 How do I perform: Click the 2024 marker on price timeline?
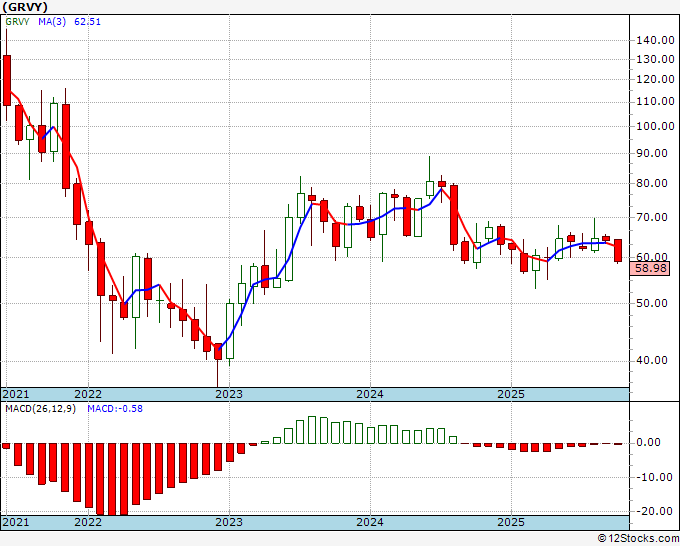tap(369, 394)
